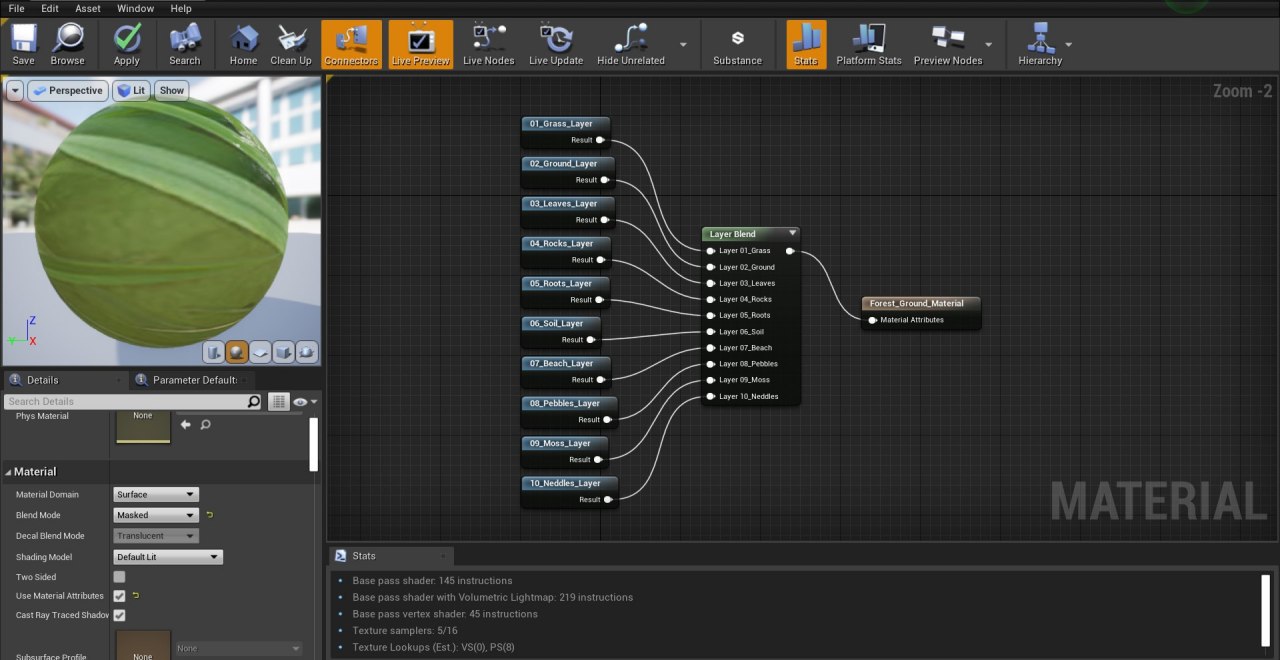Screen dimensions: 1280x660
Task: Toggle Live Update in the toolbar
Action: click(556, 44)
